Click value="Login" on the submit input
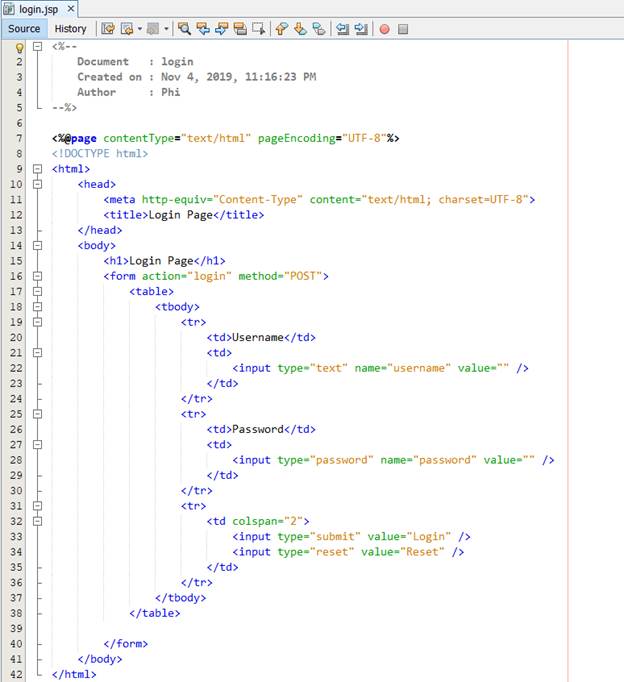The width and height of the screenshot is (624, 682). tap(409, 537)
